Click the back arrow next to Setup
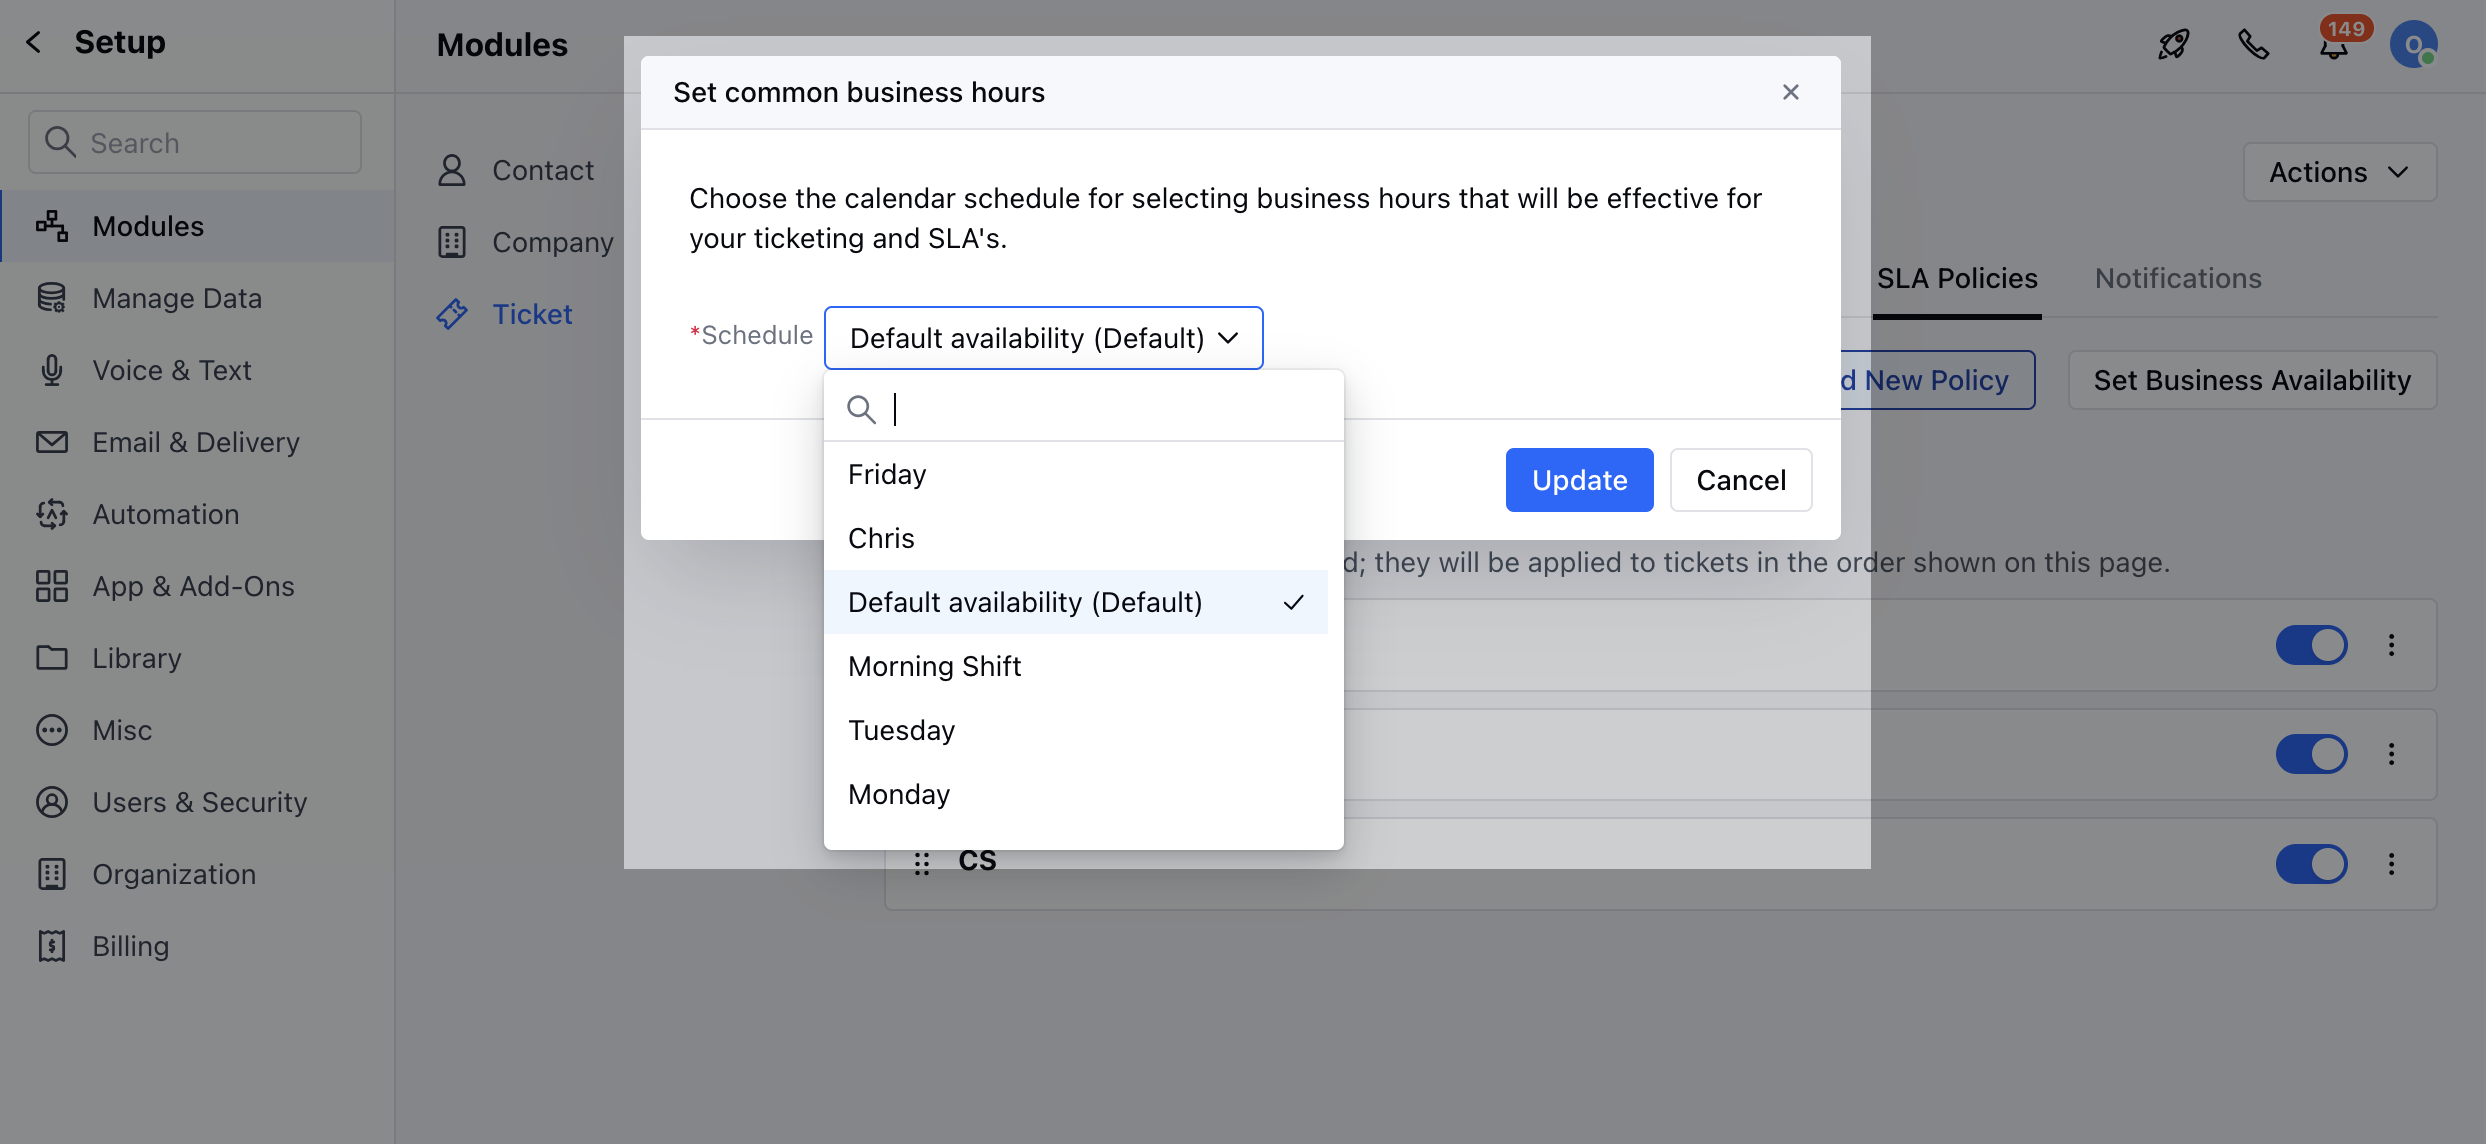2486x1144 pixels. pyautogui.click(x=34, y=42)
